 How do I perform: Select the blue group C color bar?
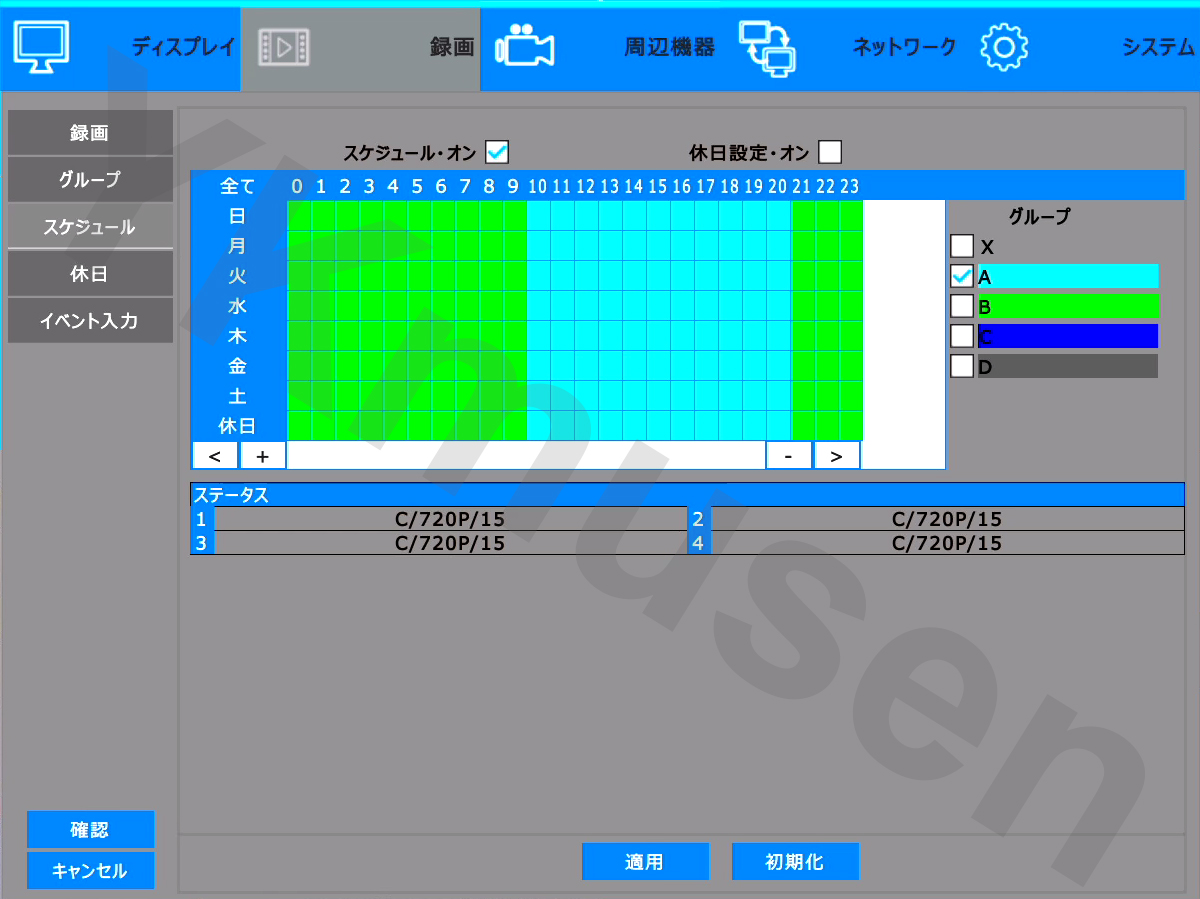(1068, 336)
